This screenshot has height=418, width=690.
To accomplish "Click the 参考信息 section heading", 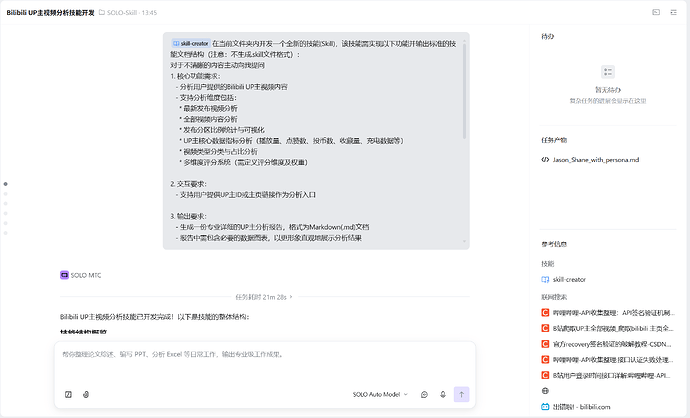I will (554, 244).
